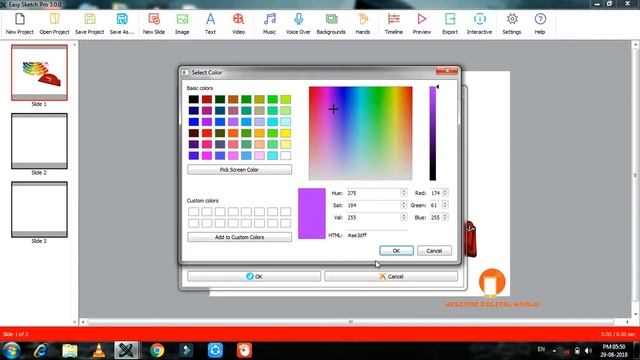The height and width of the screenshot is (360, 640).
Task: Insert an Image with the toolbar icon
Action: click(x=182, y=24)
